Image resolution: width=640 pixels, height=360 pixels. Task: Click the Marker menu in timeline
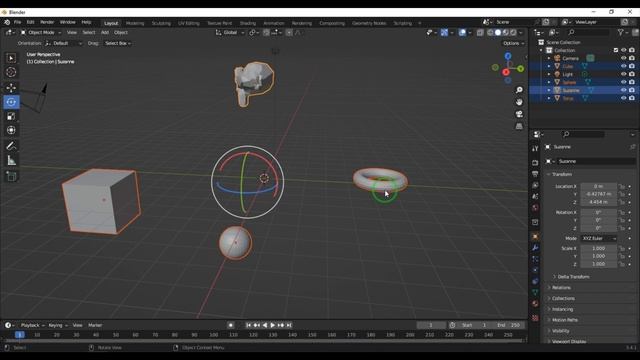click(x=95, y=325)
